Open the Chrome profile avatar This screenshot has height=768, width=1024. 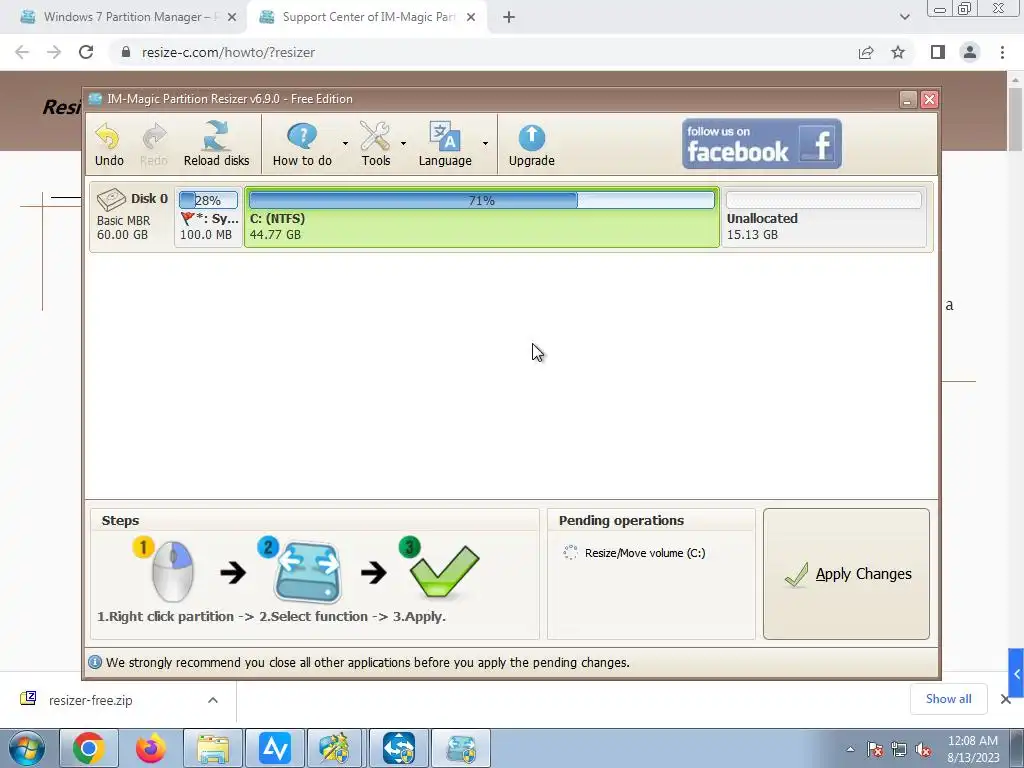point(970,52)
